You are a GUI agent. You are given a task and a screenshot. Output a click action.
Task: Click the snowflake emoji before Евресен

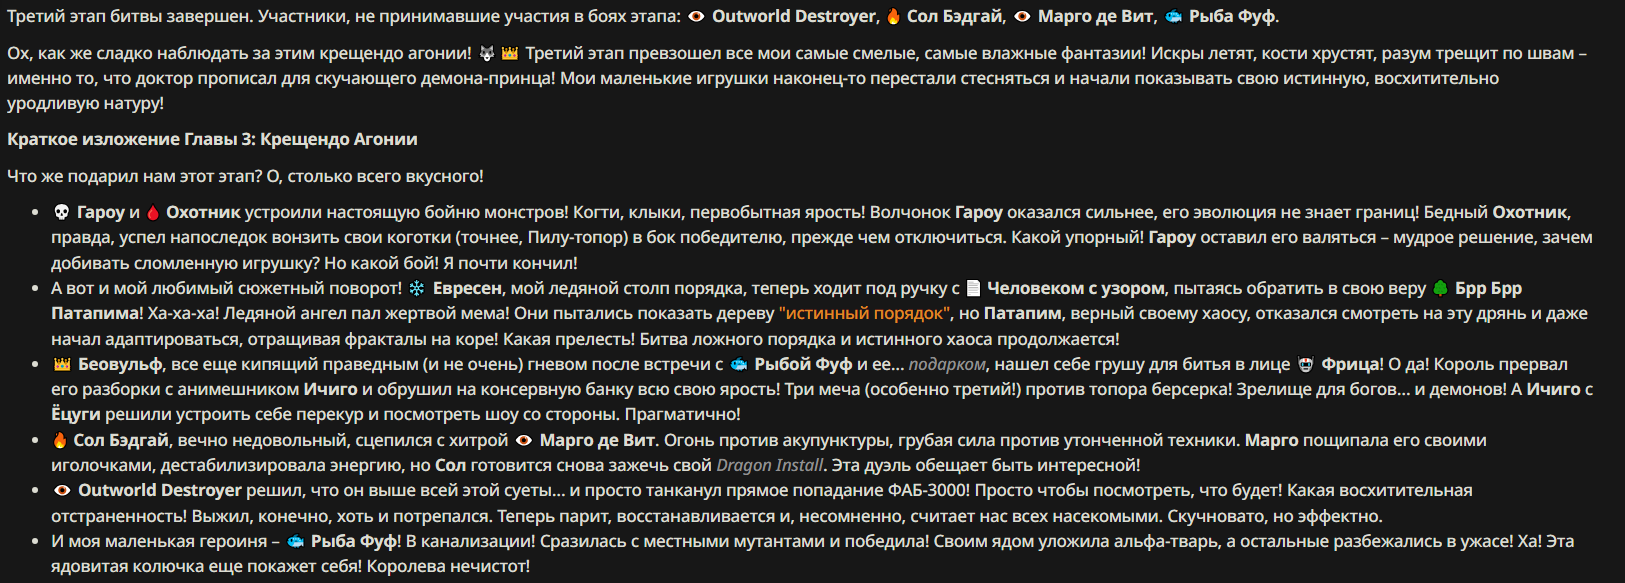pyautogui.click(x=417, y=288)
